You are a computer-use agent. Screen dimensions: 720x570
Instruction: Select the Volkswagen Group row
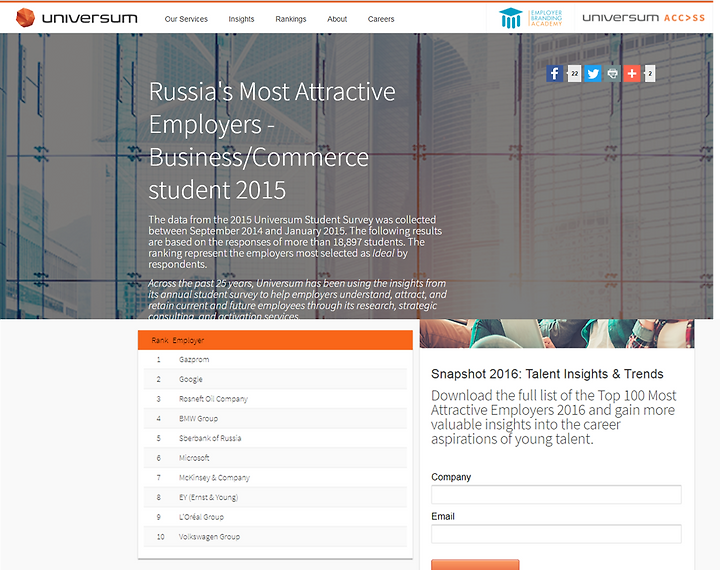pyautogui.click(x=275, y=537)
